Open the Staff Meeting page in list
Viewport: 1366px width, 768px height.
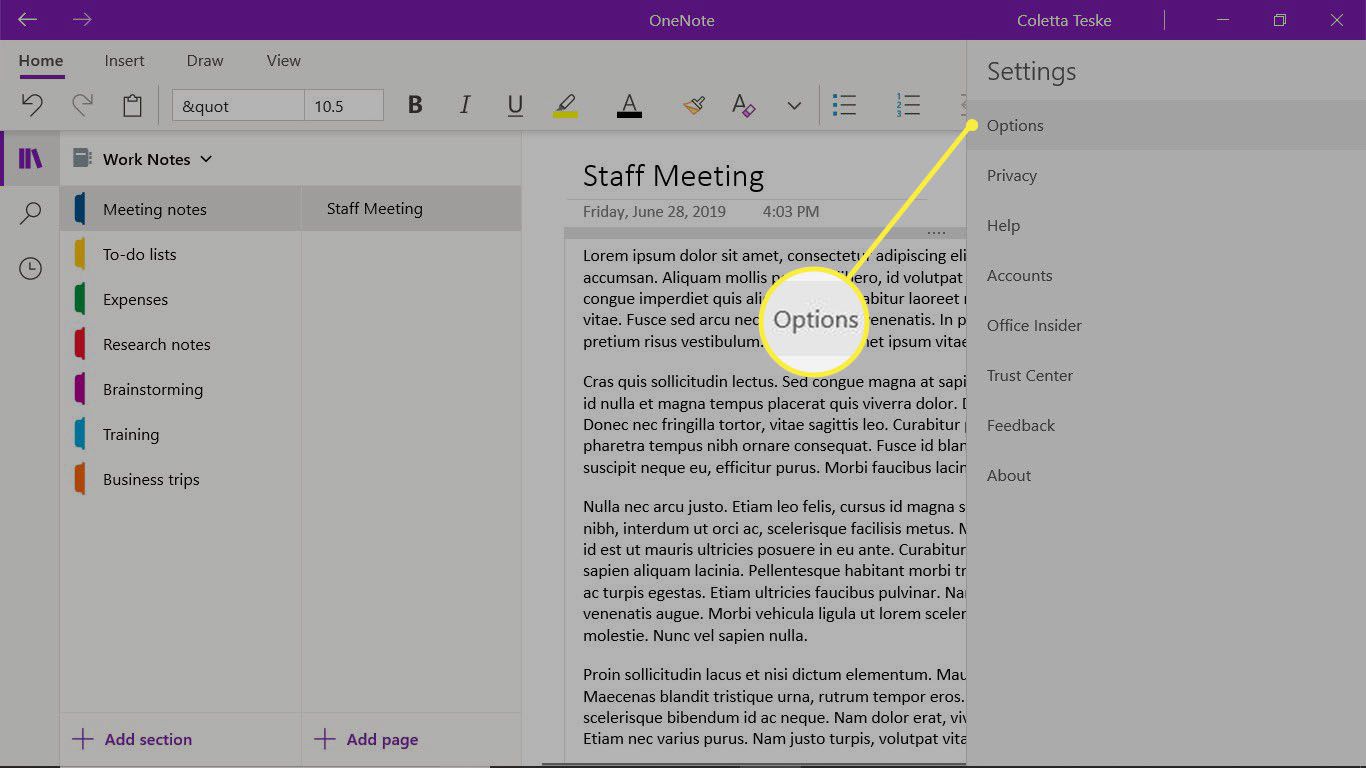click(411, 209)
